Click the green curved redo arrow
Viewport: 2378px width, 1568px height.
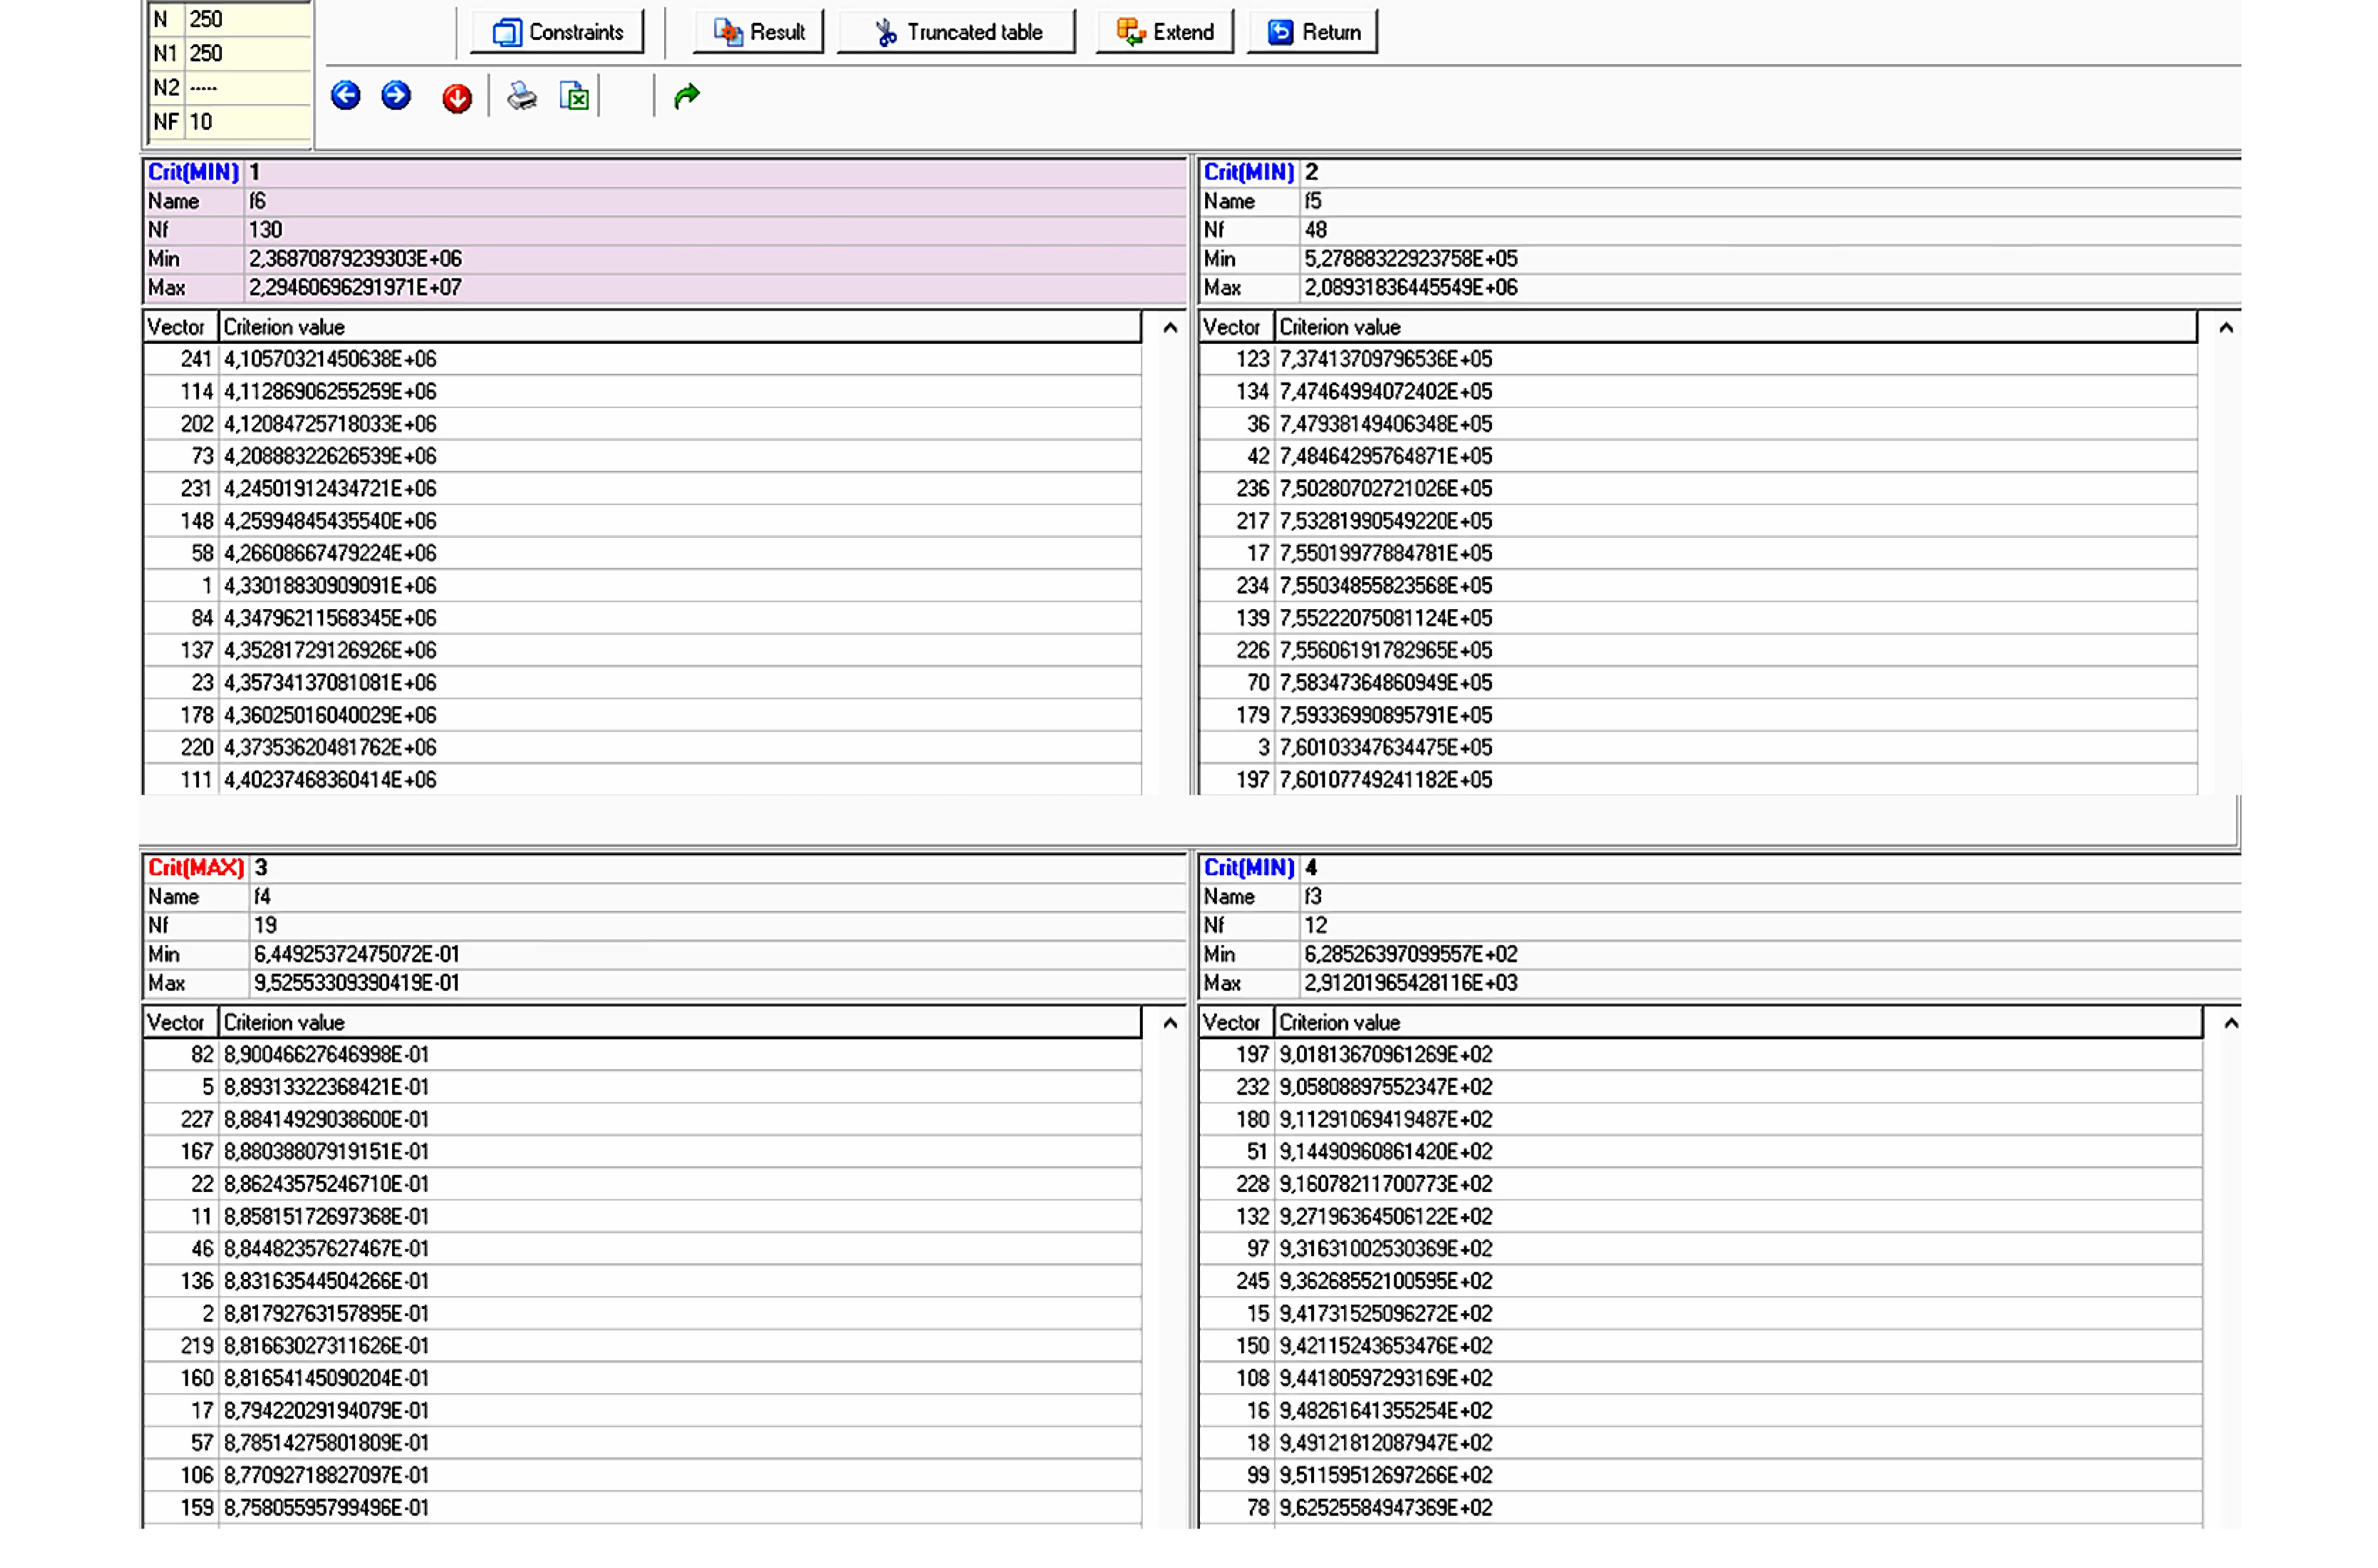click(x=687, y=96)
